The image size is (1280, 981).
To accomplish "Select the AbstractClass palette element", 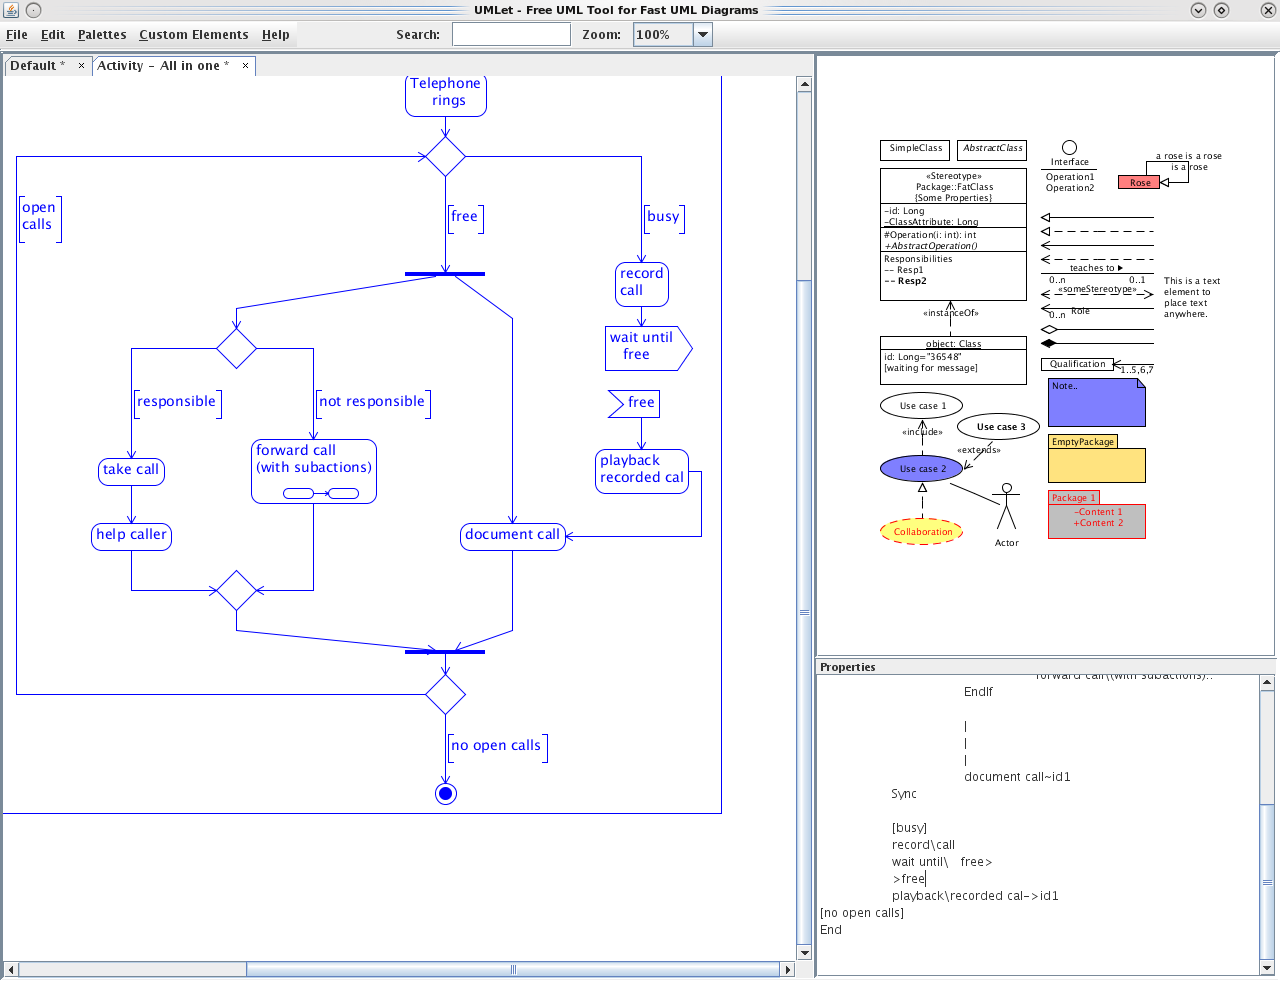I will 991,150.
